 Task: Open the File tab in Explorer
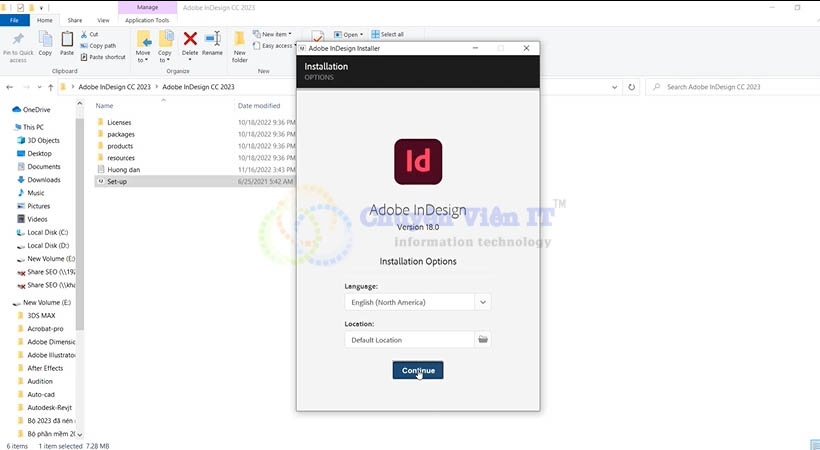click(14, 20)
